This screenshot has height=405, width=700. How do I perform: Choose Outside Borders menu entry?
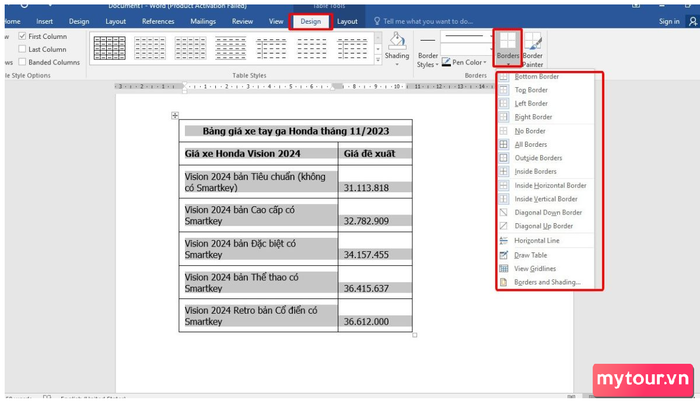pos(546,158)
